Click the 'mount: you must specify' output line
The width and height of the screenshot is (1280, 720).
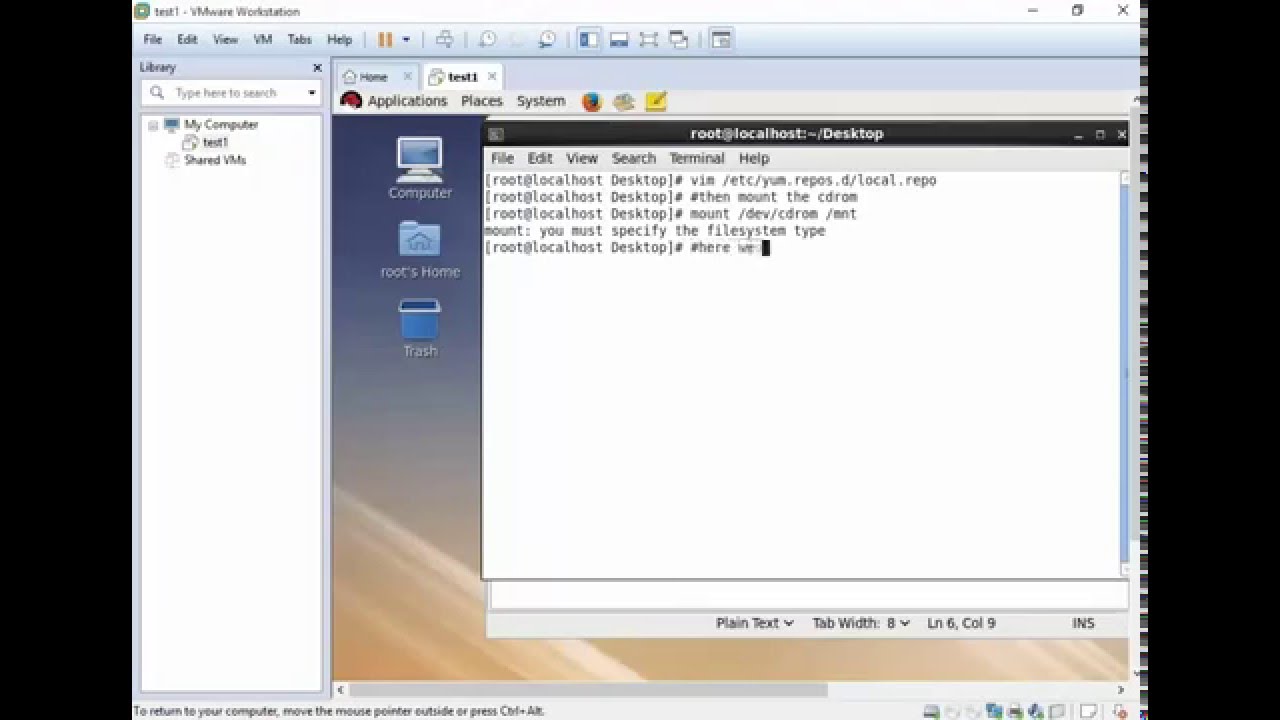(x=655, y=231)
